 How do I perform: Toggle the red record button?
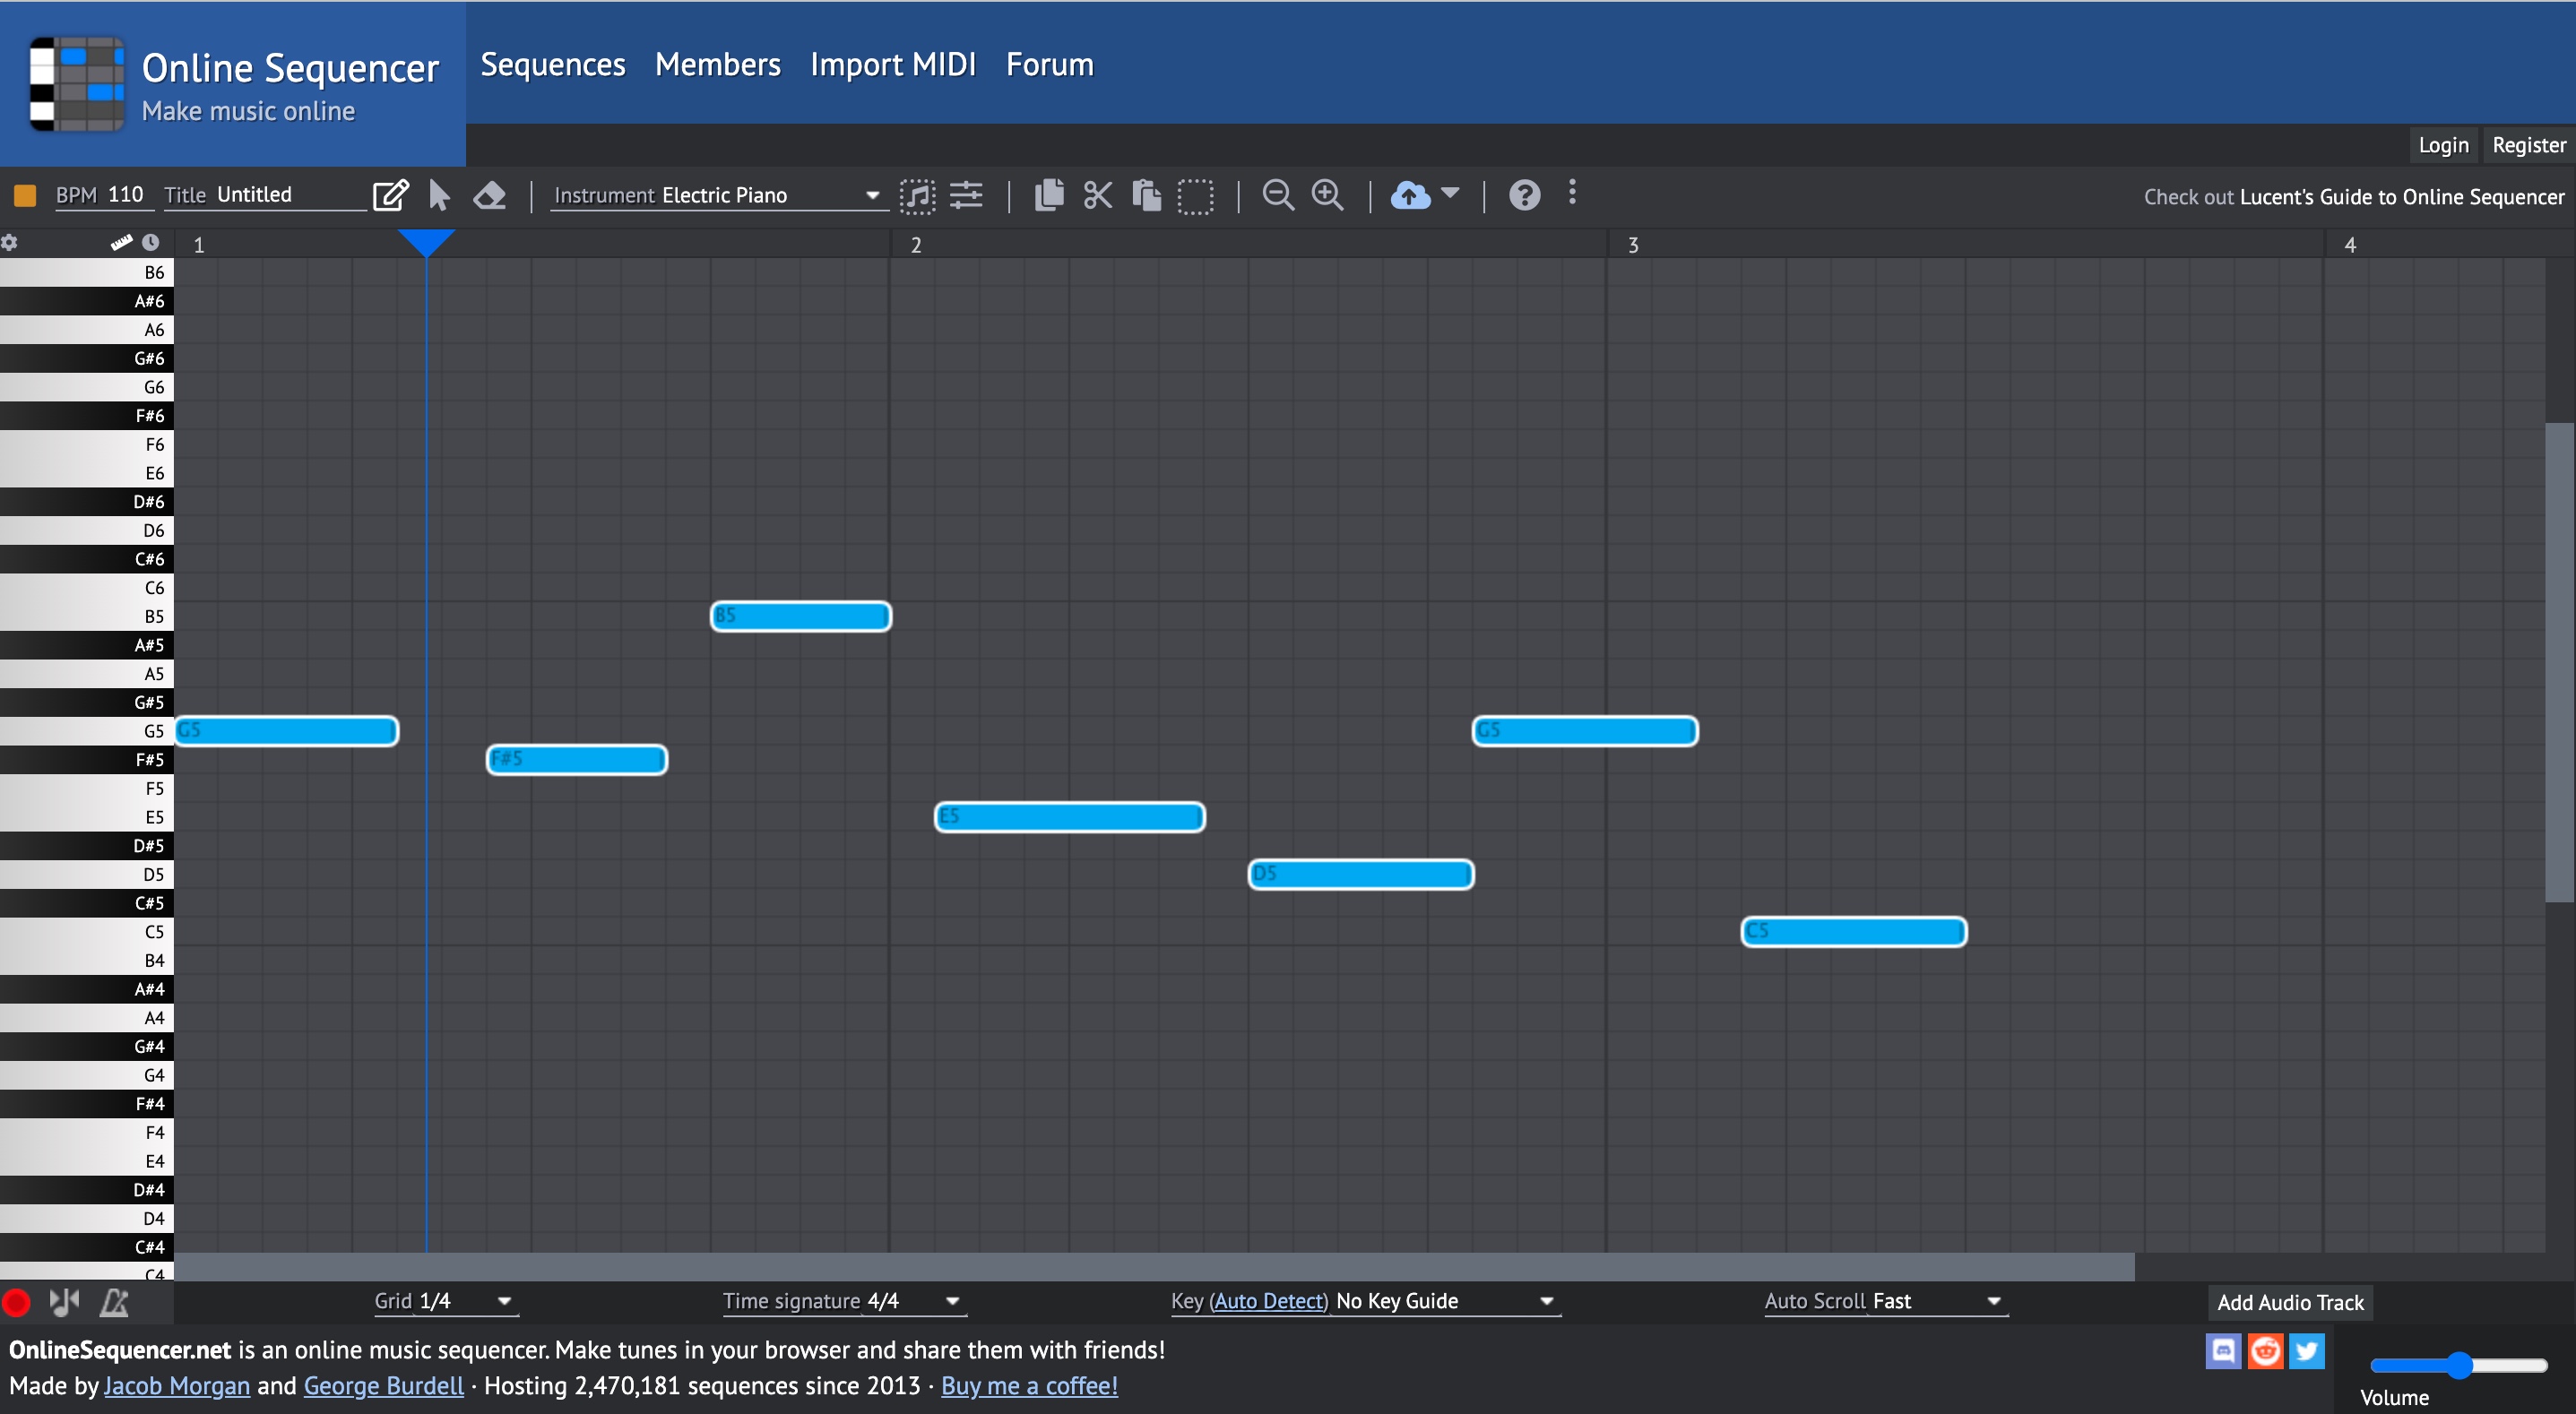click(x=17, y=1302)
